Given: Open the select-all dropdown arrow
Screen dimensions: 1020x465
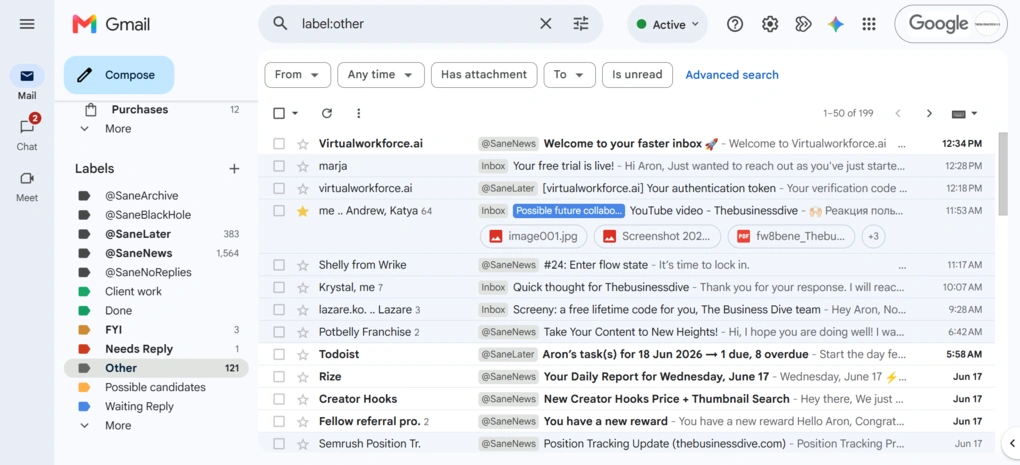Looking at the screenshot, I should pyautogui.click(x=295, y=113).
